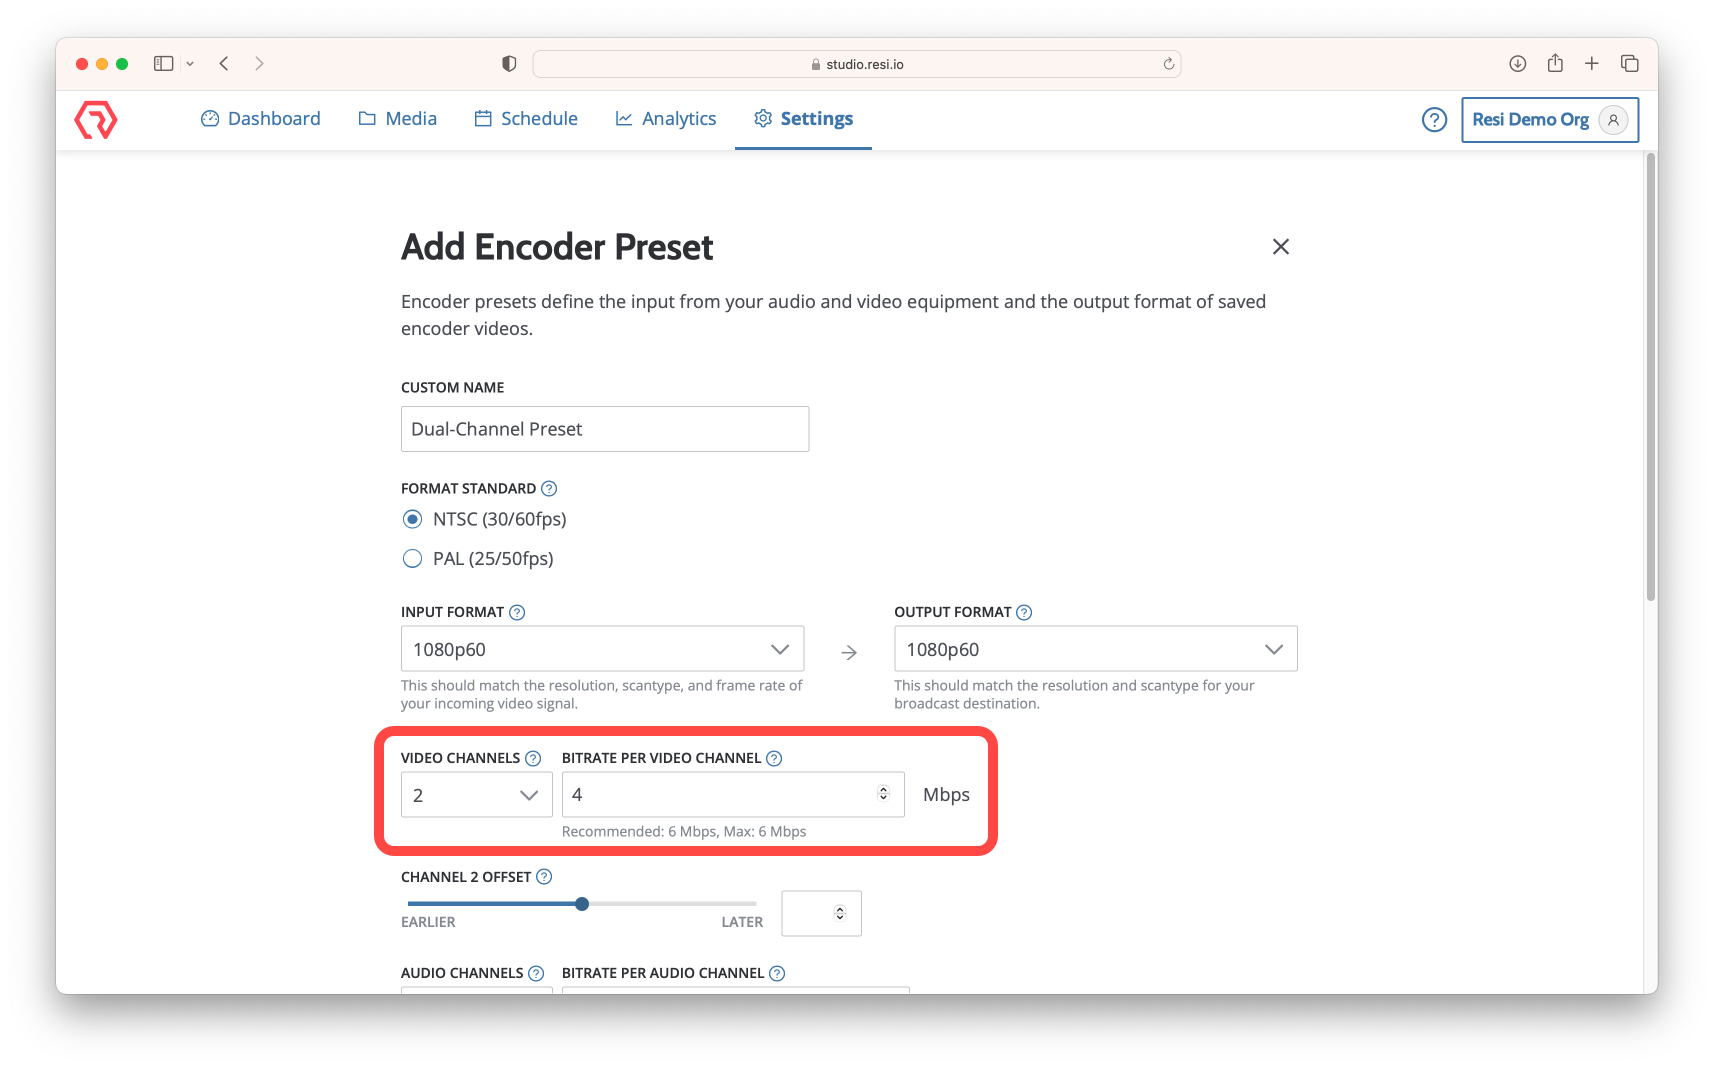The height and width of the screenshot is (1068, 1714).
Task: Open the Video Channels dropdown
Action: tap(476, 795)
